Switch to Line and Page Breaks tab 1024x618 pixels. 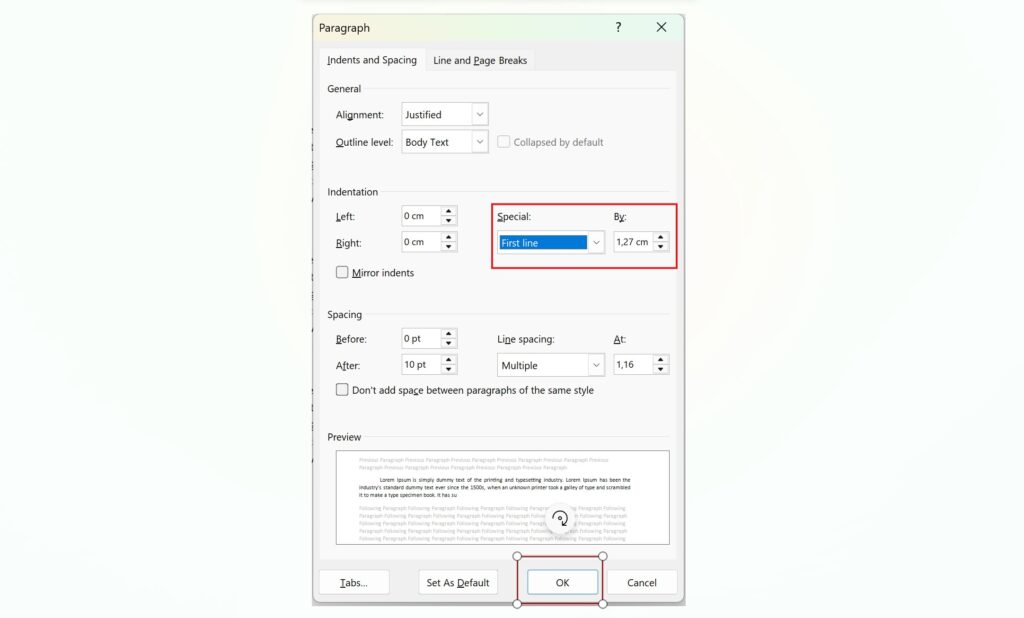(x=480, y=60)
